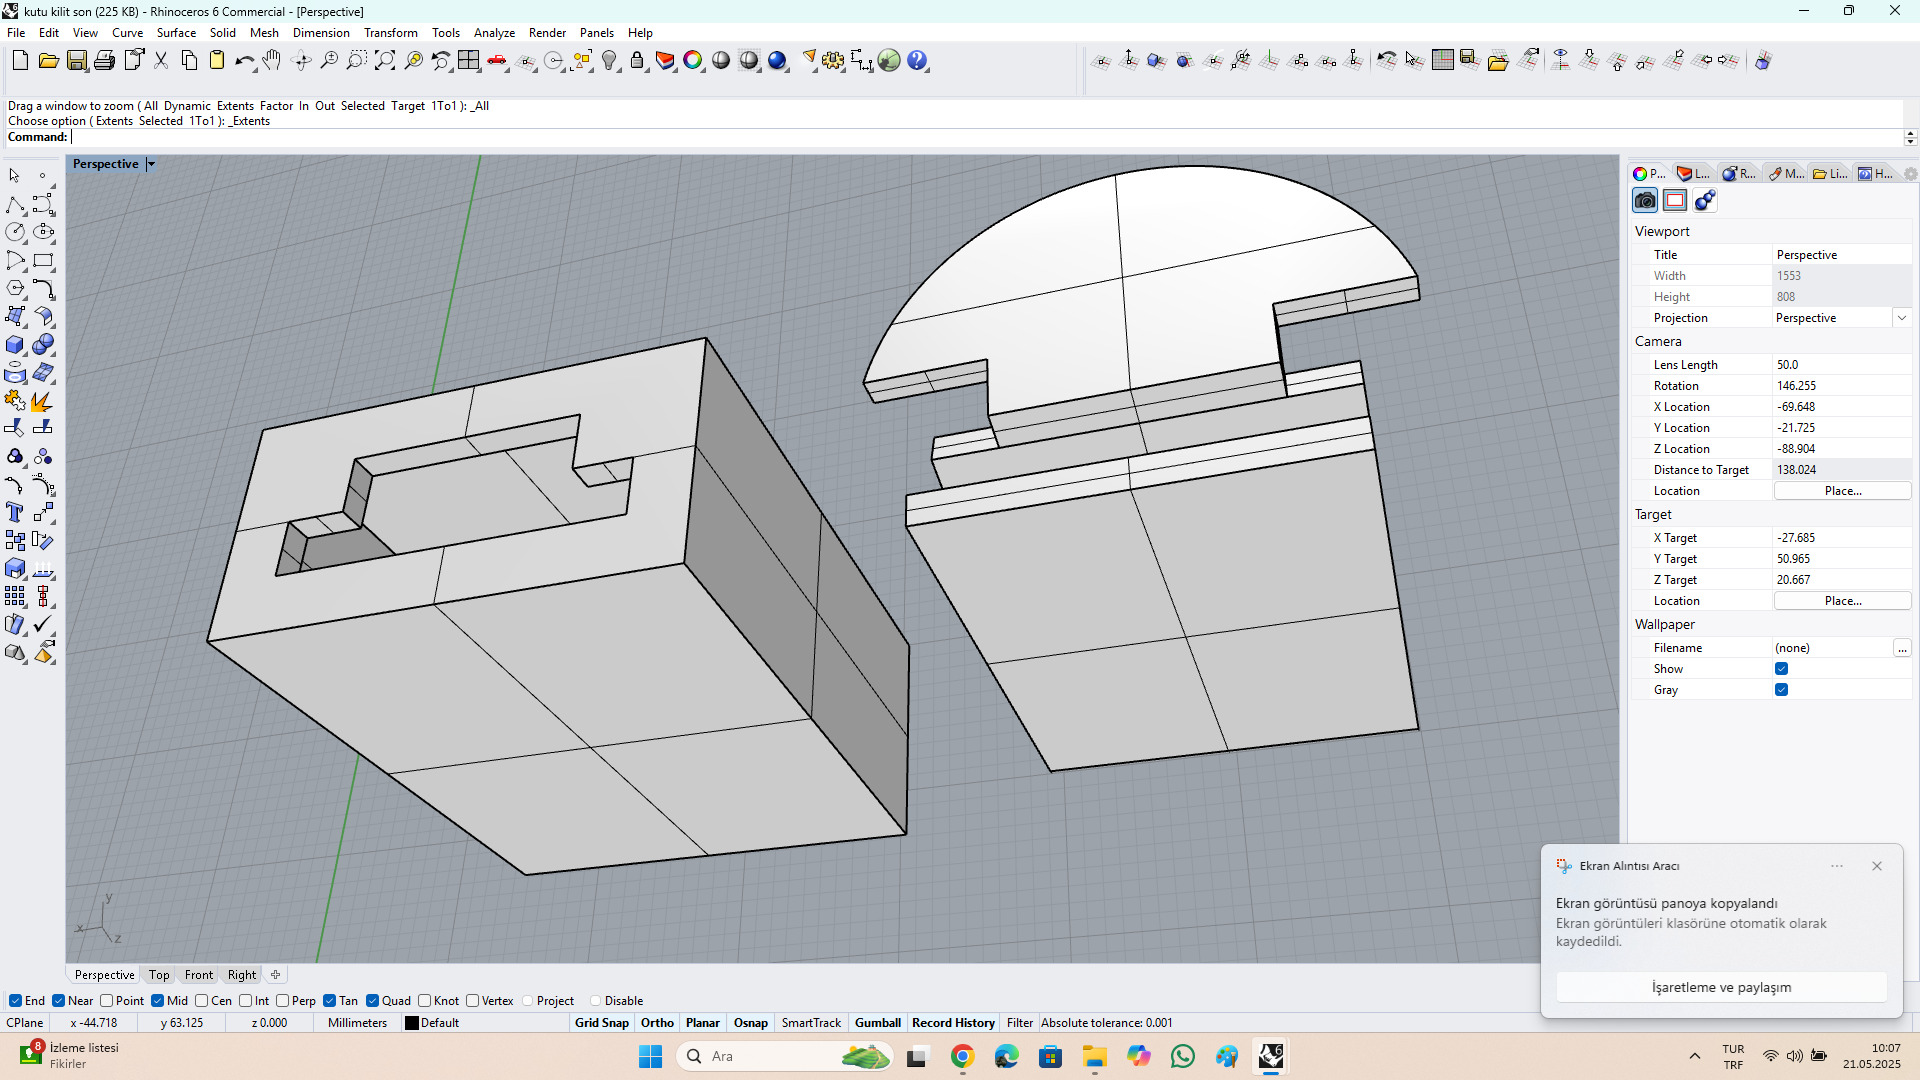The width and height of the screenshot is (1920, 1080).
Task: Open Layers via the stacked layers icon
Action: [665, 61]
